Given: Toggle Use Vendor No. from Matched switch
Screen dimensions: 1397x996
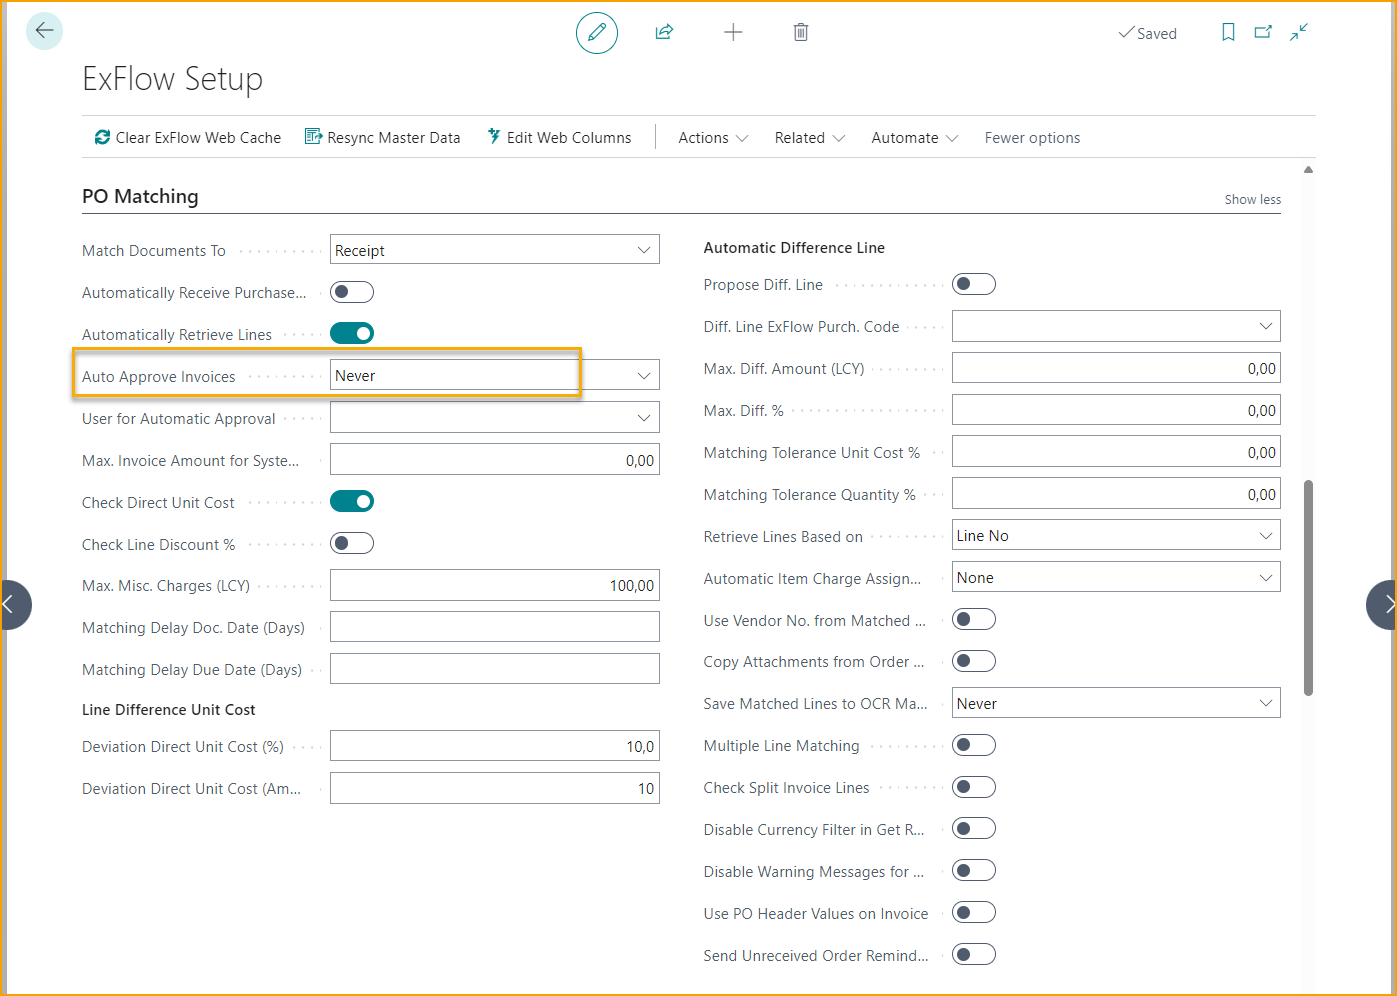Looking at the screenshot, I should 974,619.
